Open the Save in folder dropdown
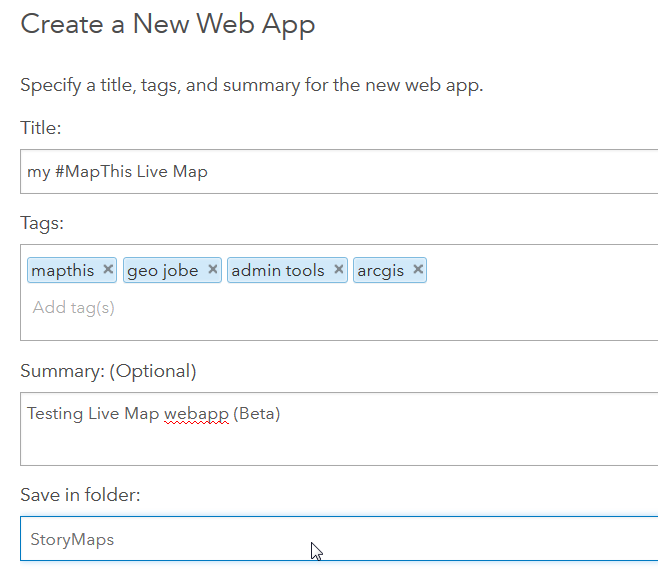Viewport: 658px width, 583px height. coord(340,540)
